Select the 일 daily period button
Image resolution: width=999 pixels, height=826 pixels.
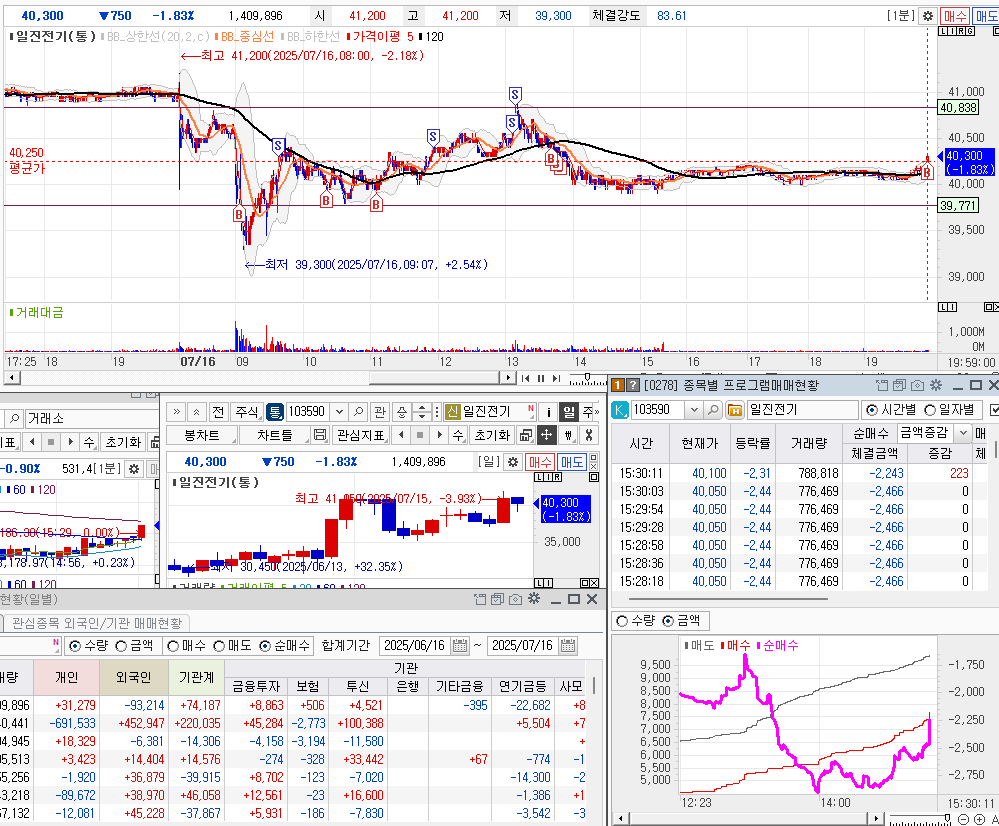tap(568, 412)
